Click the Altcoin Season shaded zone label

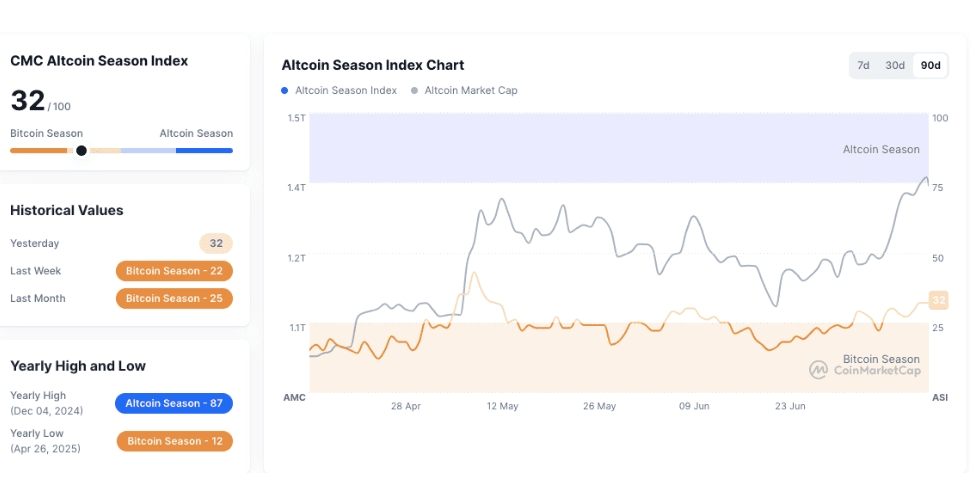pyautogui.click(x=880, y=149)
